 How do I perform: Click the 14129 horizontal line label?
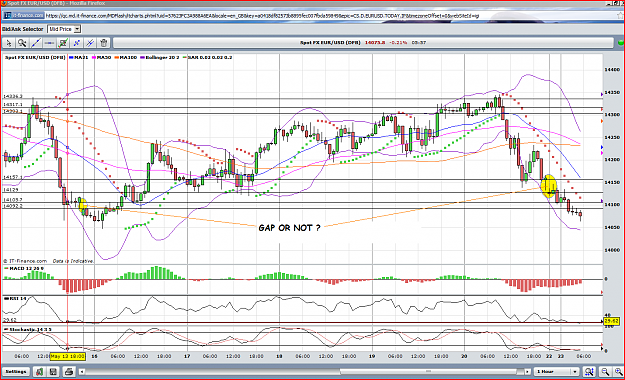click(11, 190)
